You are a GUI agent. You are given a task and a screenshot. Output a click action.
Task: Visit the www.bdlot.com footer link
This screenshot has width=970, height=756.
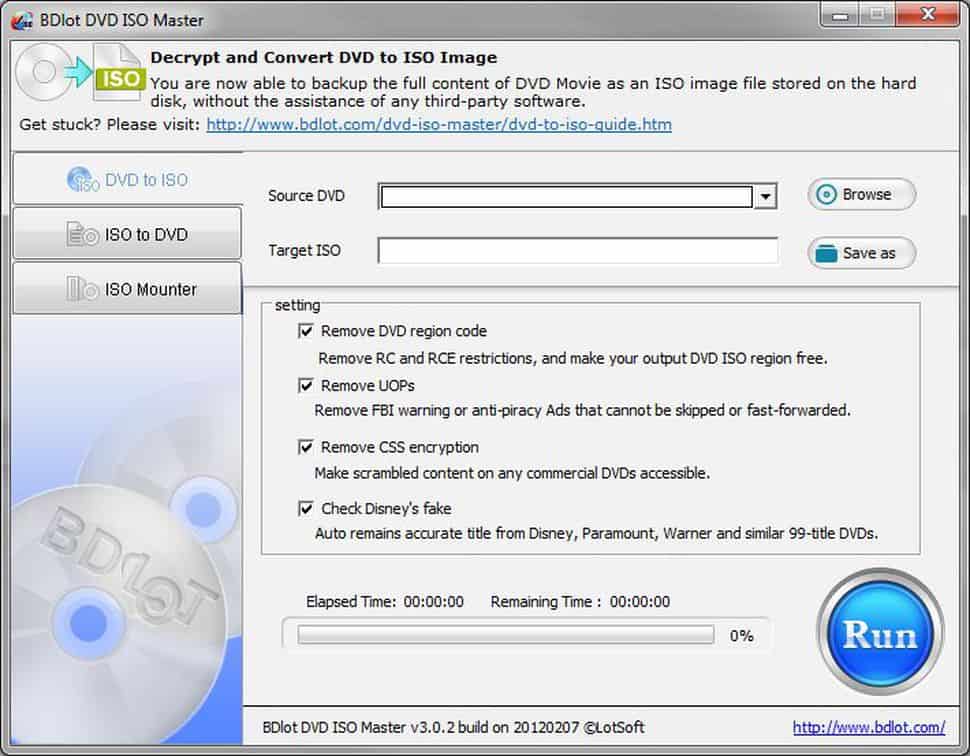pyautogui.click(x=868, y=727)
